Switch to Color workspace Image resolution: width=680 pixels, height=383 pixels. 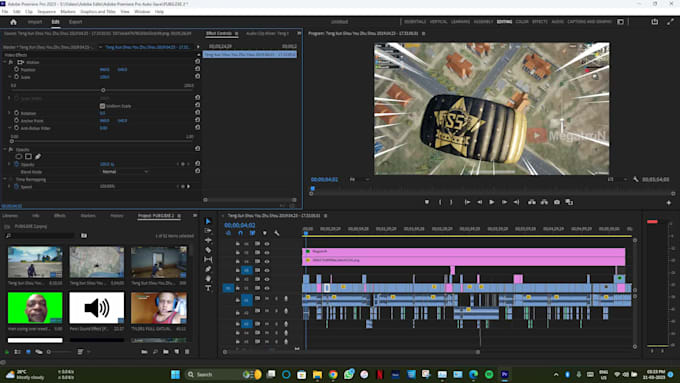(x=522, y=22)
